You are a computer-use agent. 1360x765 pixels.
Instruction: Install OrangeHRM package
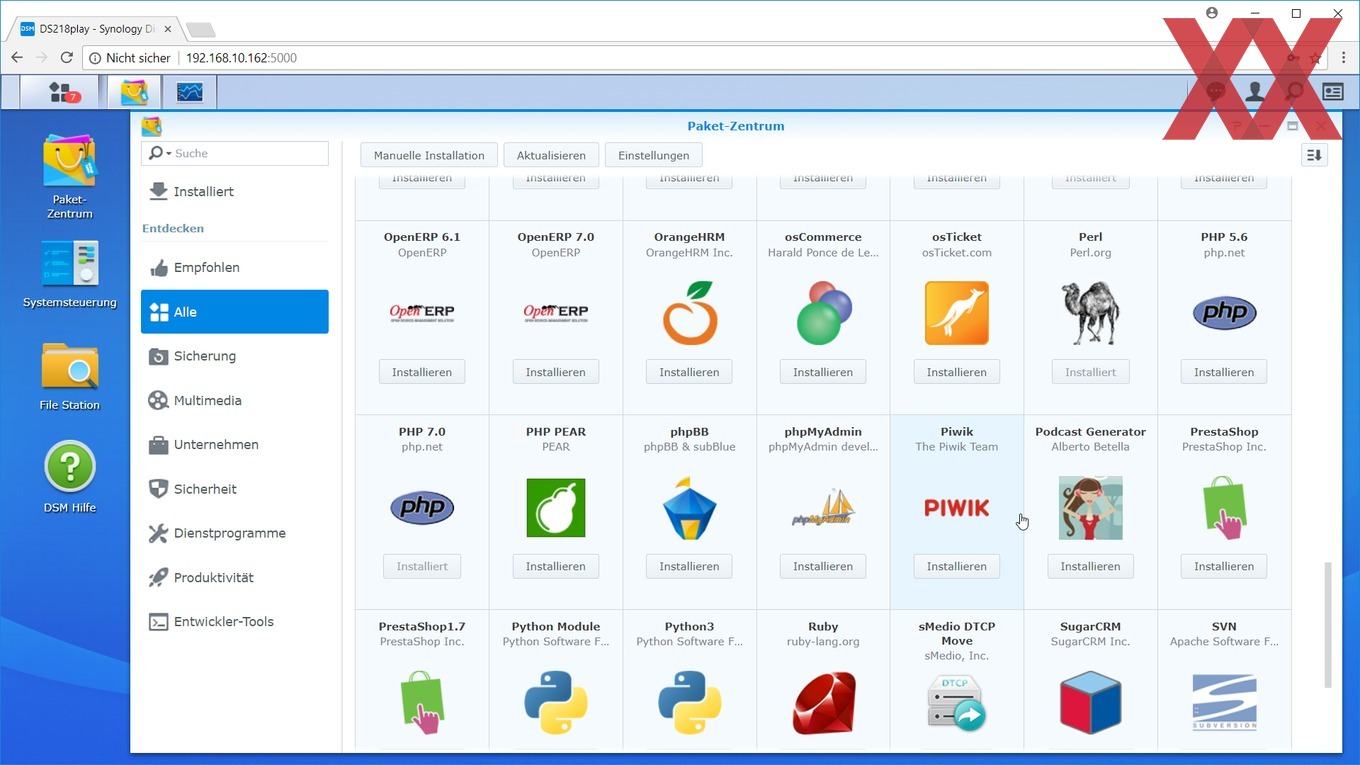[689, 372]
